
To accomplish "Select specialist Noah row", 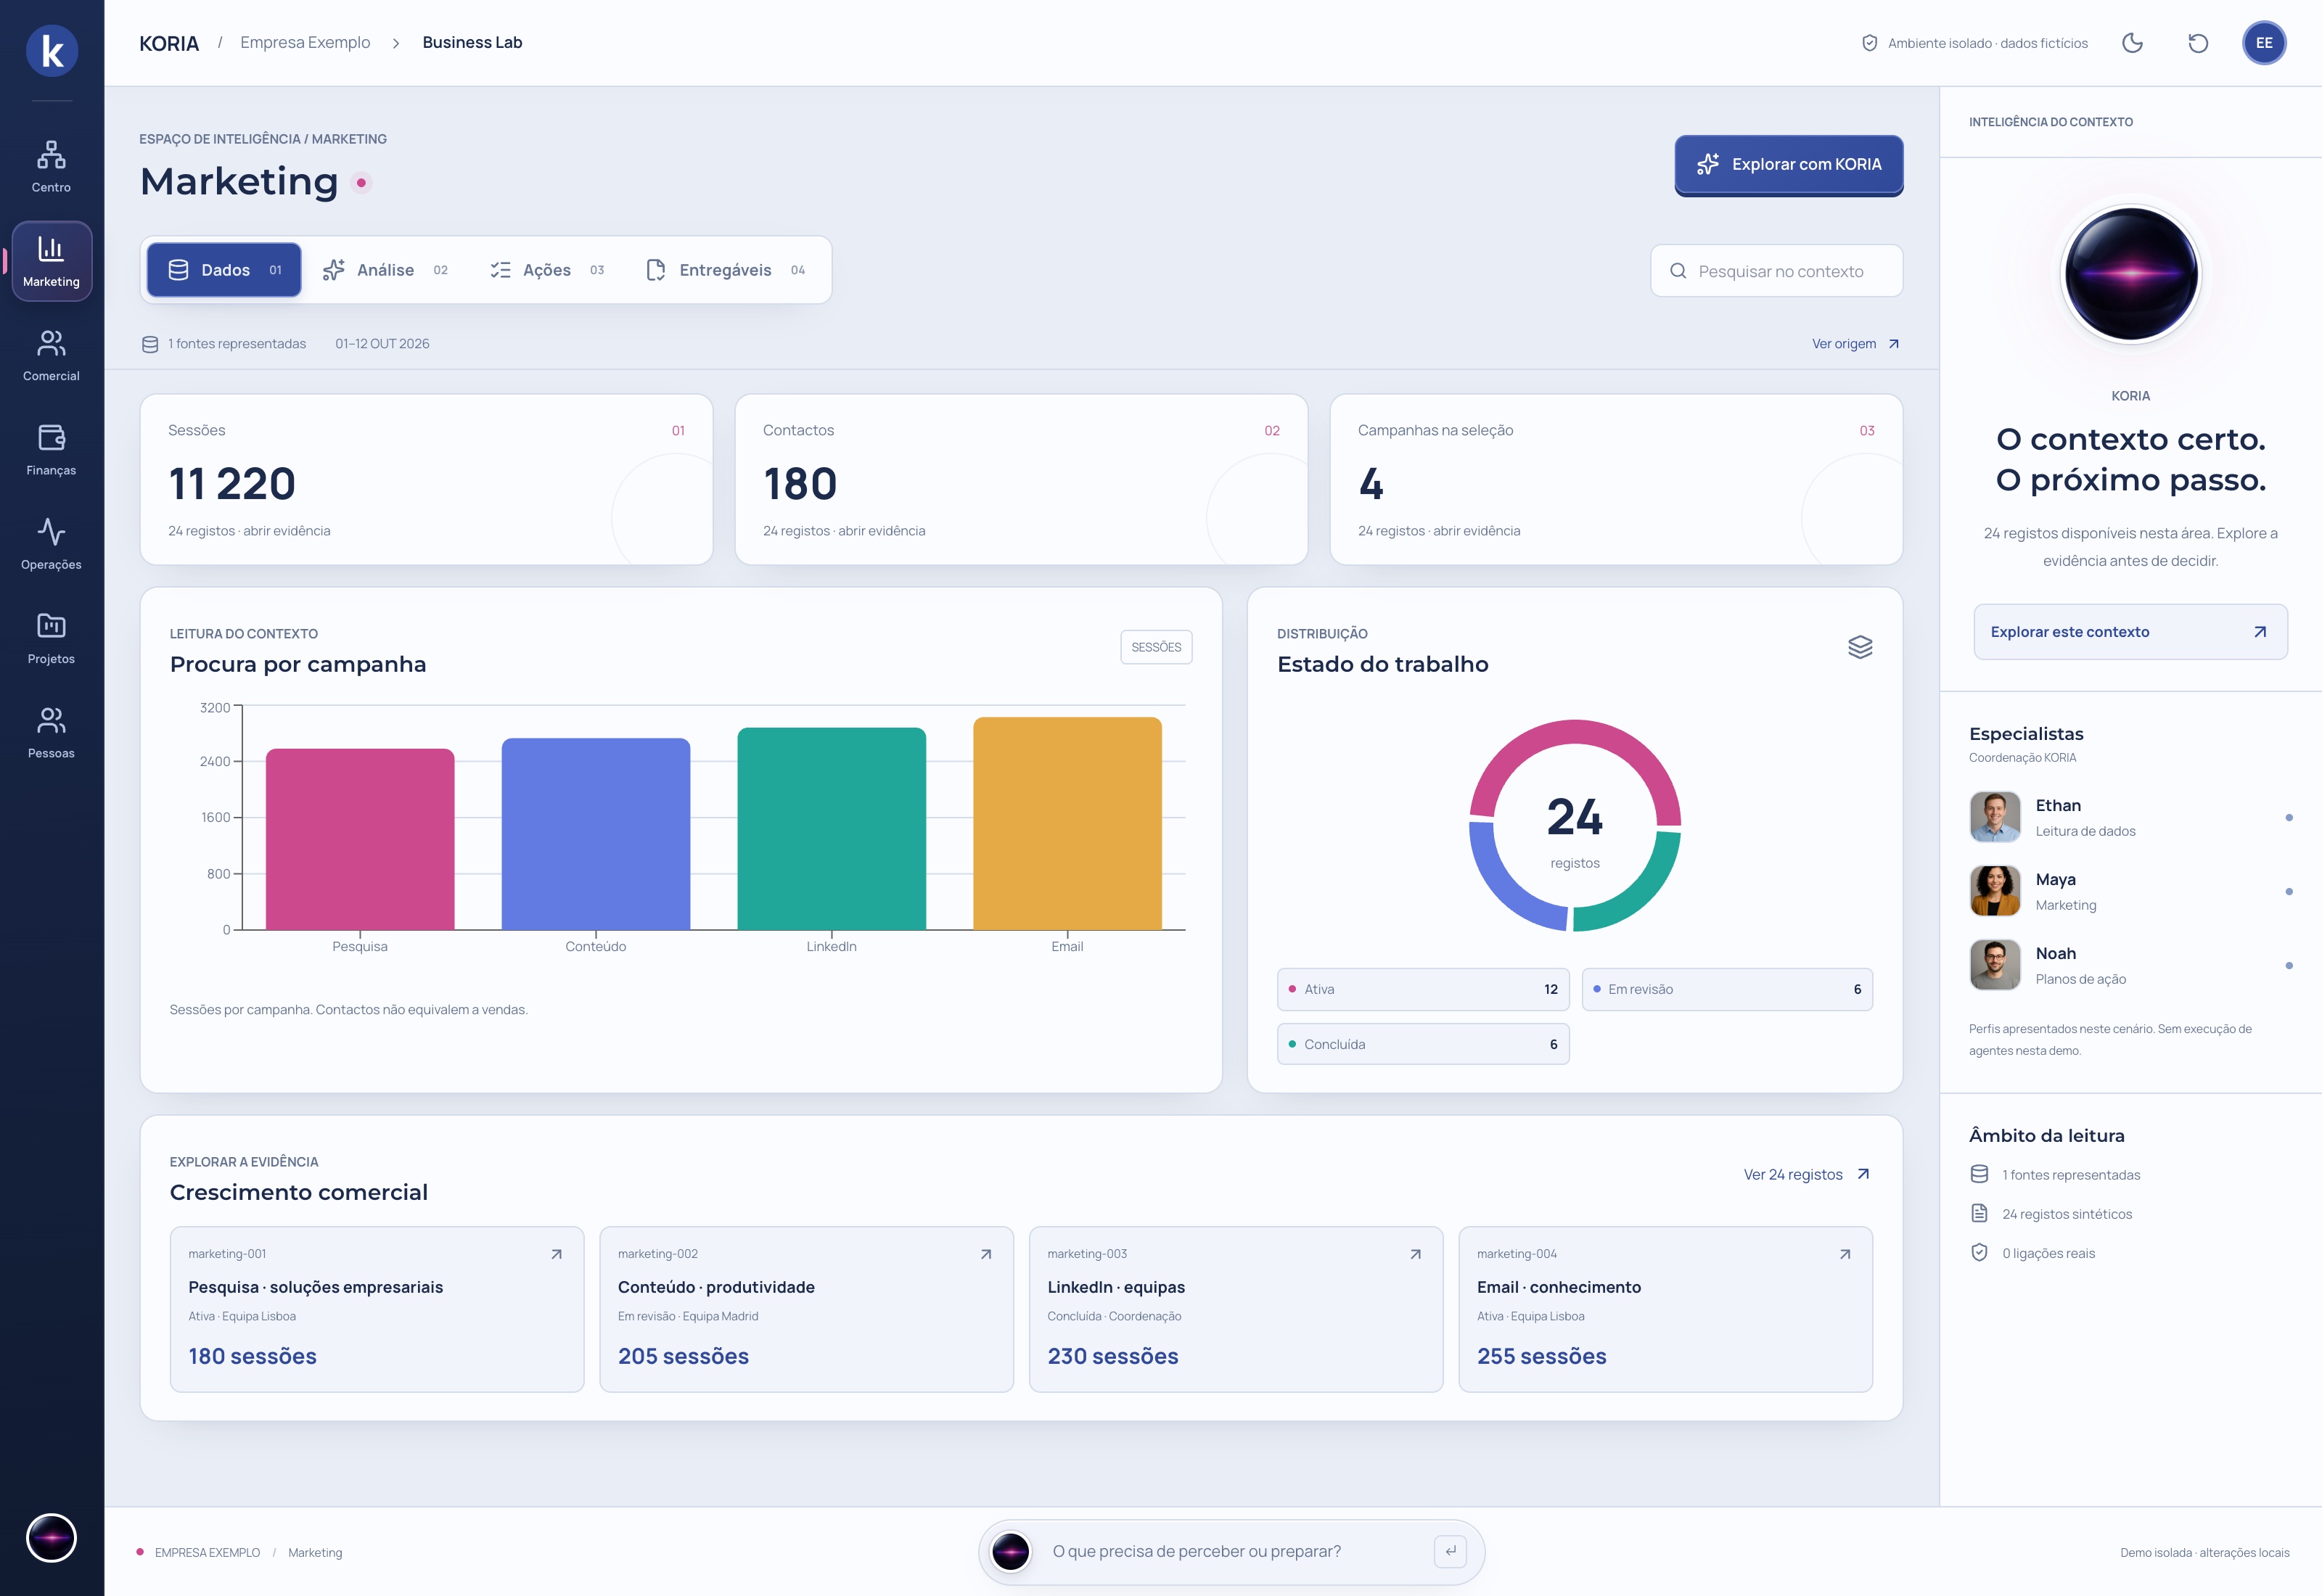I will click(x=2130, y=965).
